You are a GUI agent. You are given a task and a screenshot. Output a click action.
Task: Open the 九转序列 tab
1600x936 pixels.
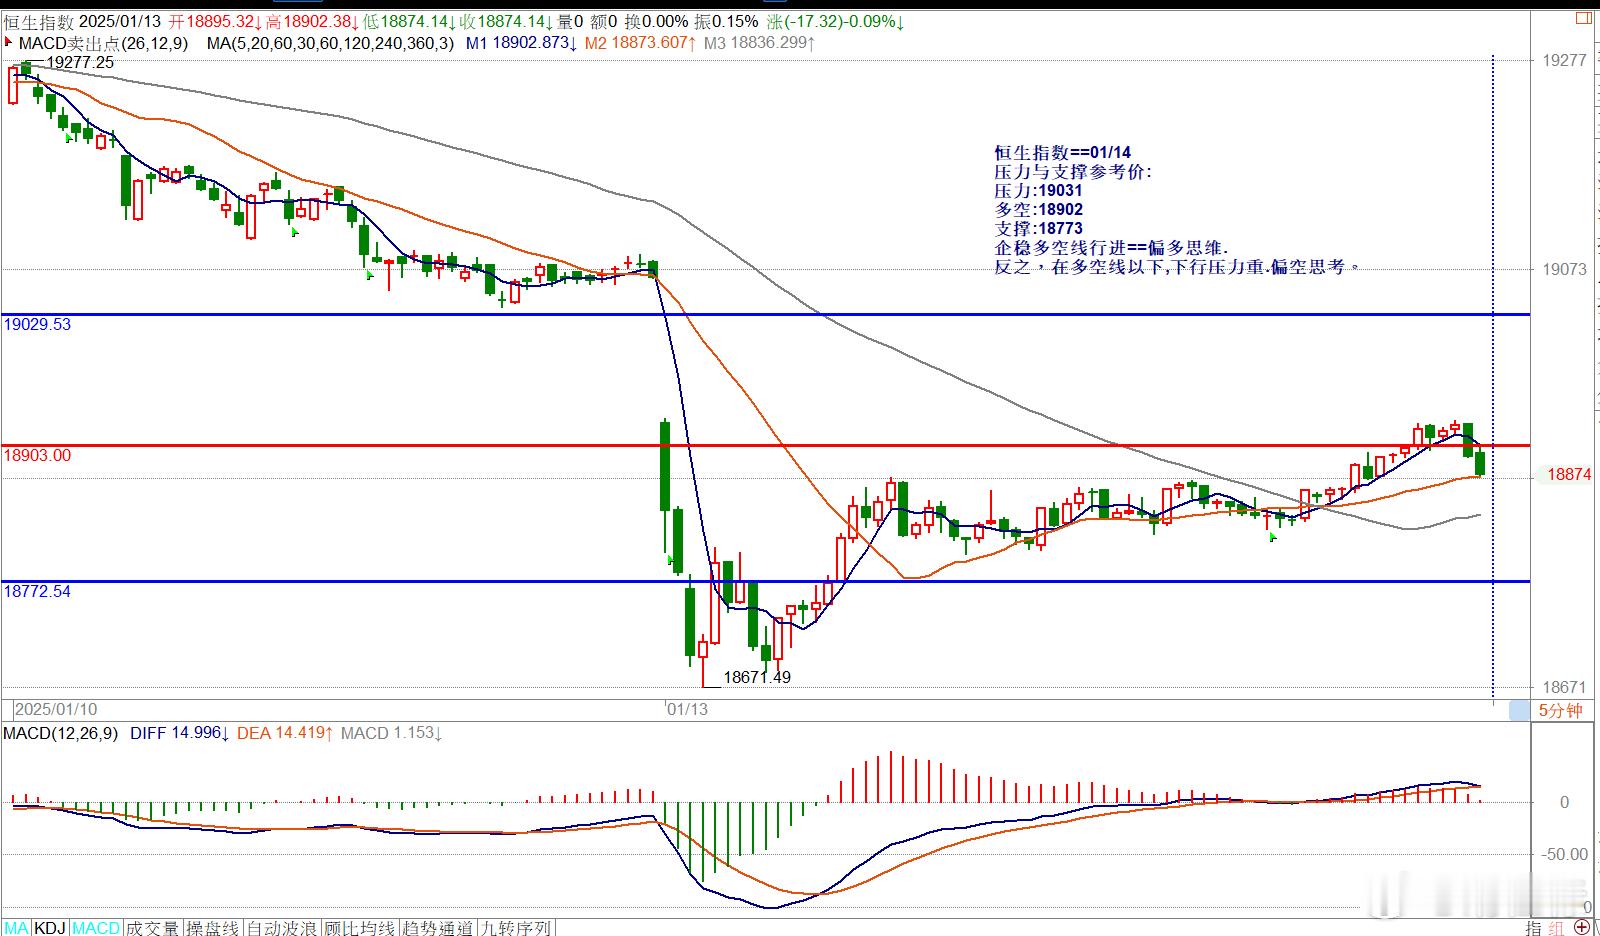pos(516,928)
